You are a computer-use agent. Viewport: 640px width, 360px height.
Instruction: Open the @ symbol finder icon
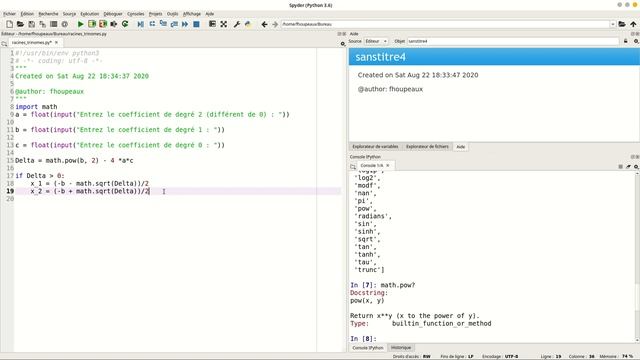[x=64, y=24]
